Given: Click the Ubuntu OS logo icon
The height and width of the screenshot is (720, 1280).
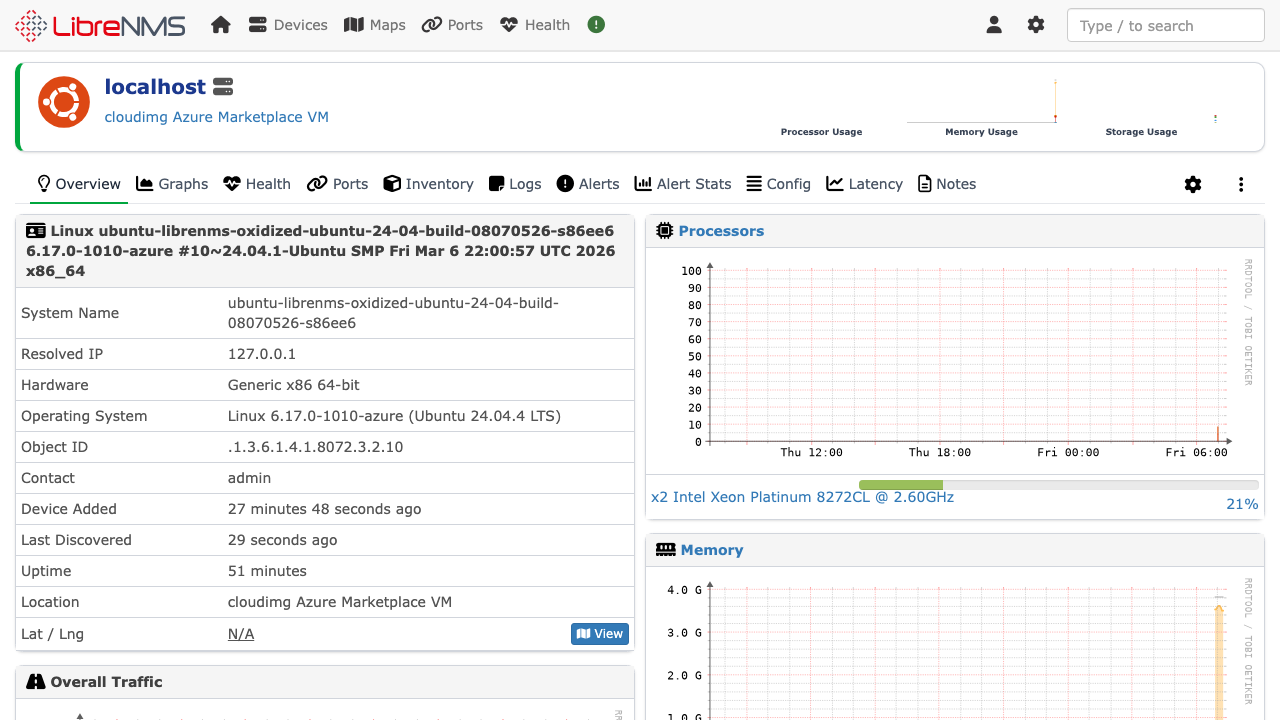Looking at the screenshot, I should [64, 102].
